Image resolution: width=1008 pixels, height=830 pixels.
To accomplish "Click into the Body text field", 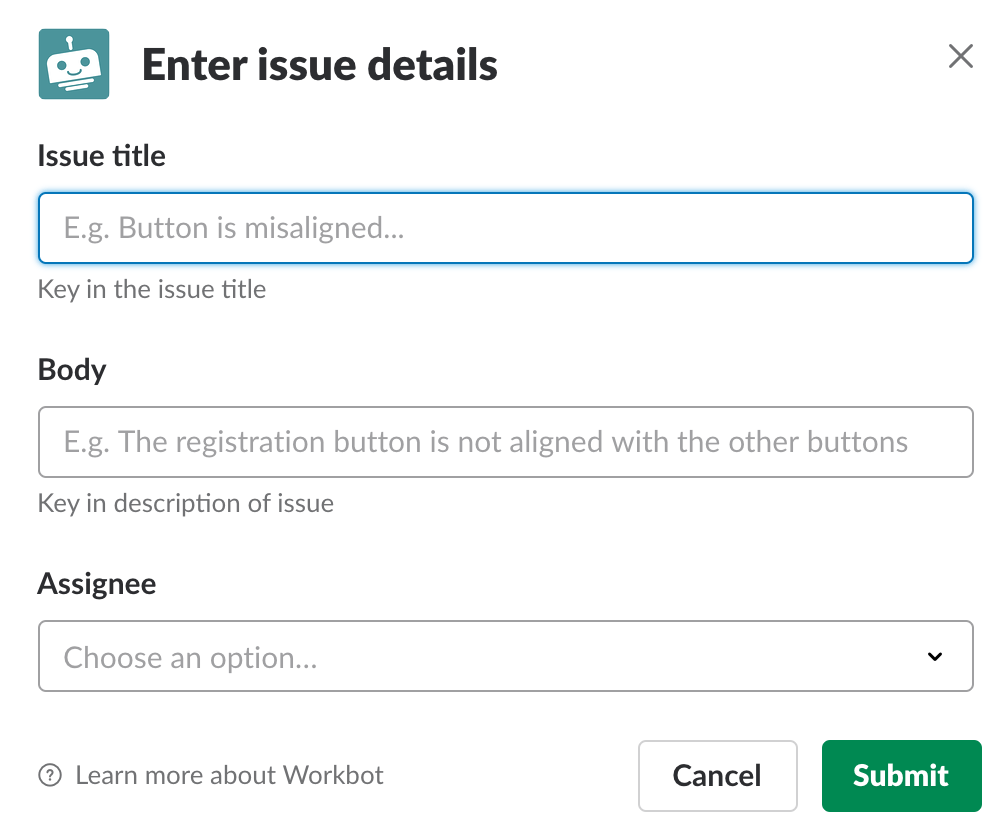I will [x=505, y=442].
